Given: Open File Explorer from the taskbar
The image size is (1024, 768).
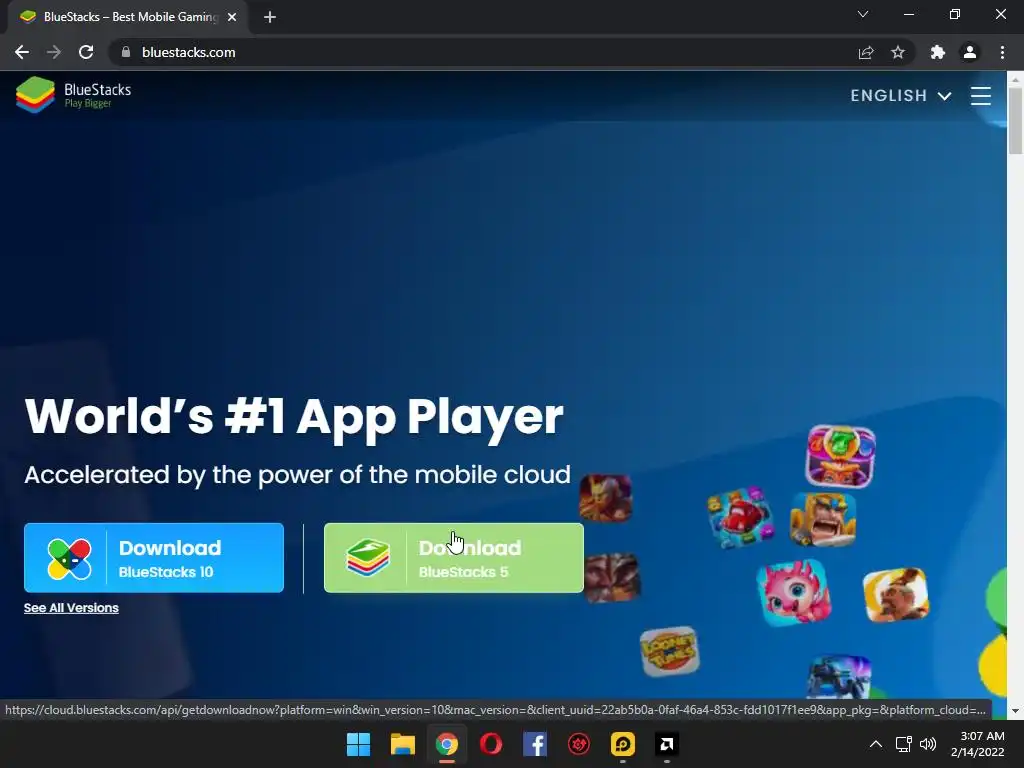Looking at the screenshot, I should click(x=403, y=744).
